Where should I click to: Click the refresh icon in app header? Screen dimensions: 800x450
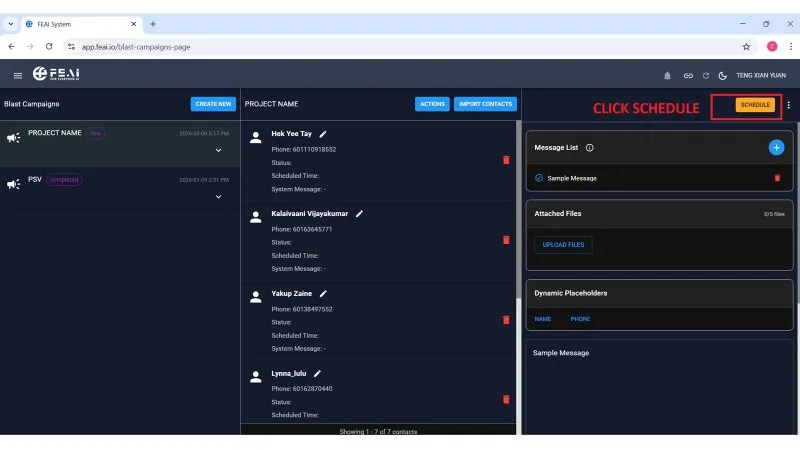706,76
